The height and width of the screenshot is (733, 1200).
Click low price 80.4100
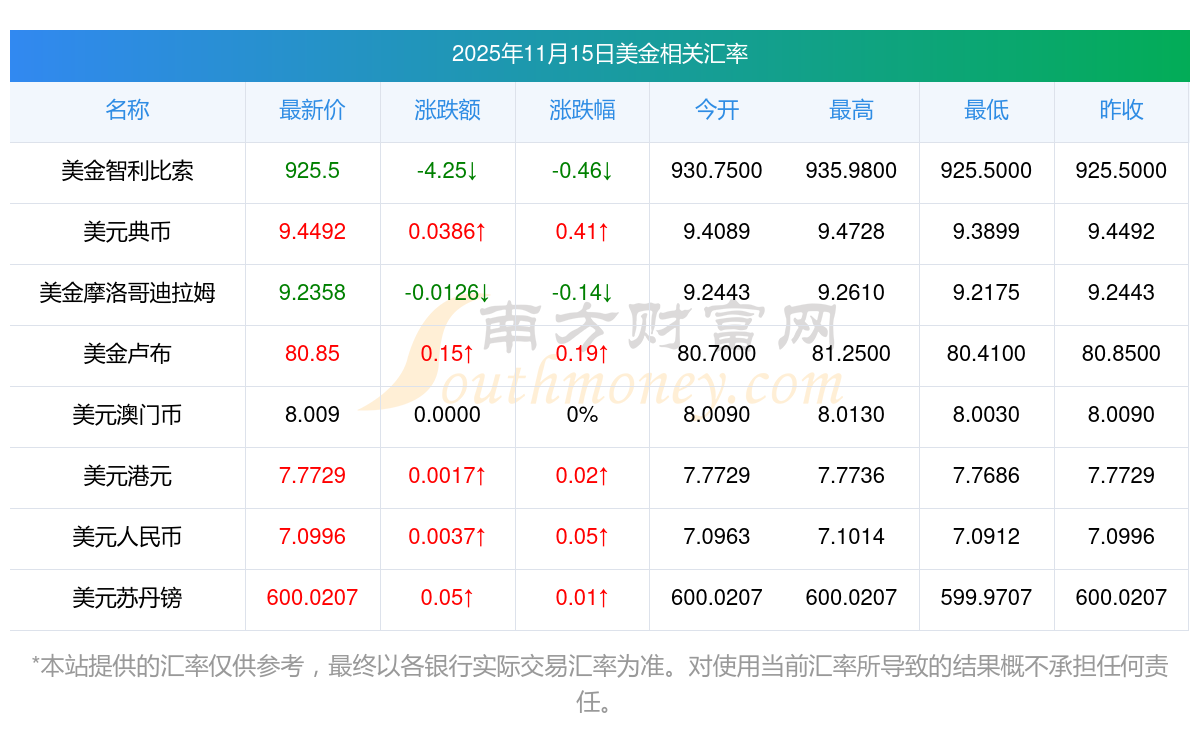click(986, 354)
